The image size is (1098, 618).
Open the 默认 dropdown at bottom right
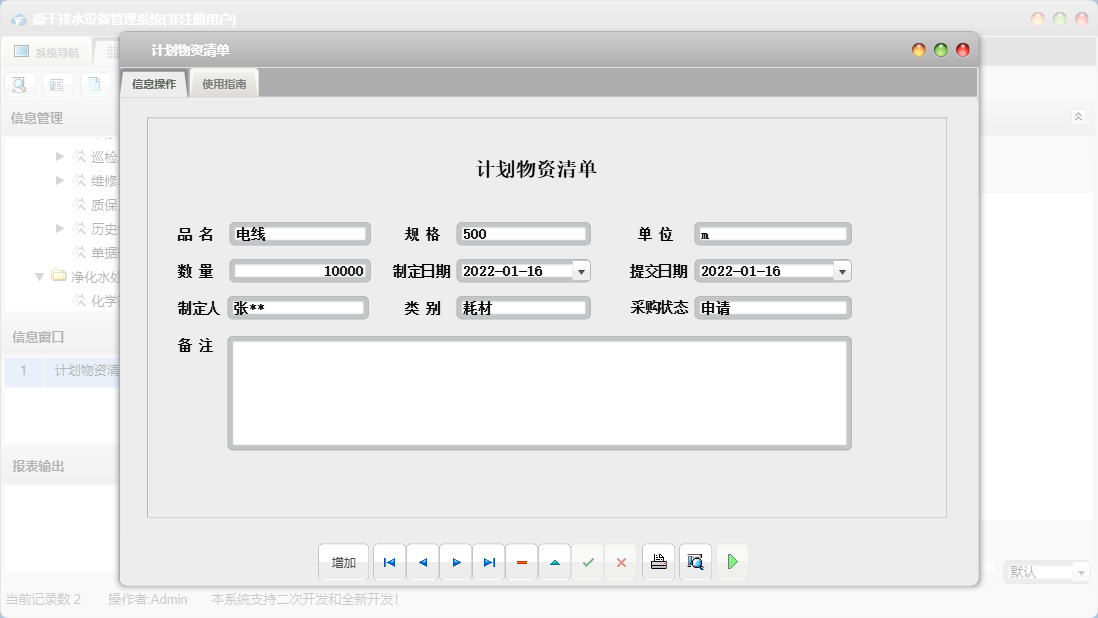click(1081, 572)
